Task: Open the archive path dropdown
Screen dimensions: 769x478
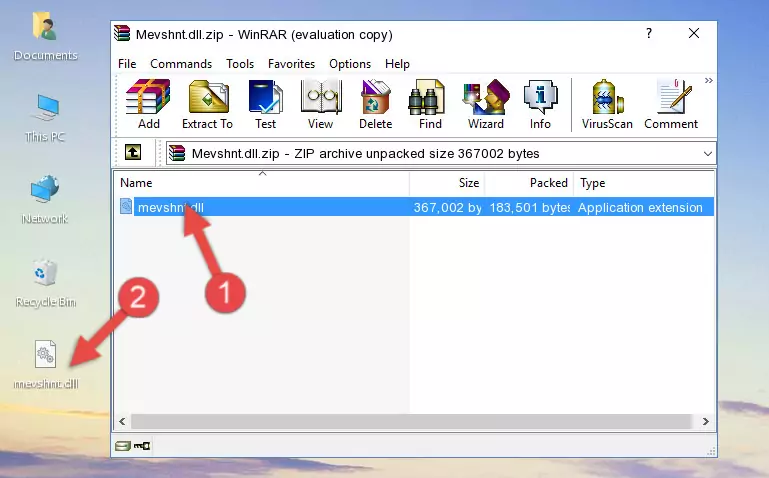Action: tap(708, 153)
